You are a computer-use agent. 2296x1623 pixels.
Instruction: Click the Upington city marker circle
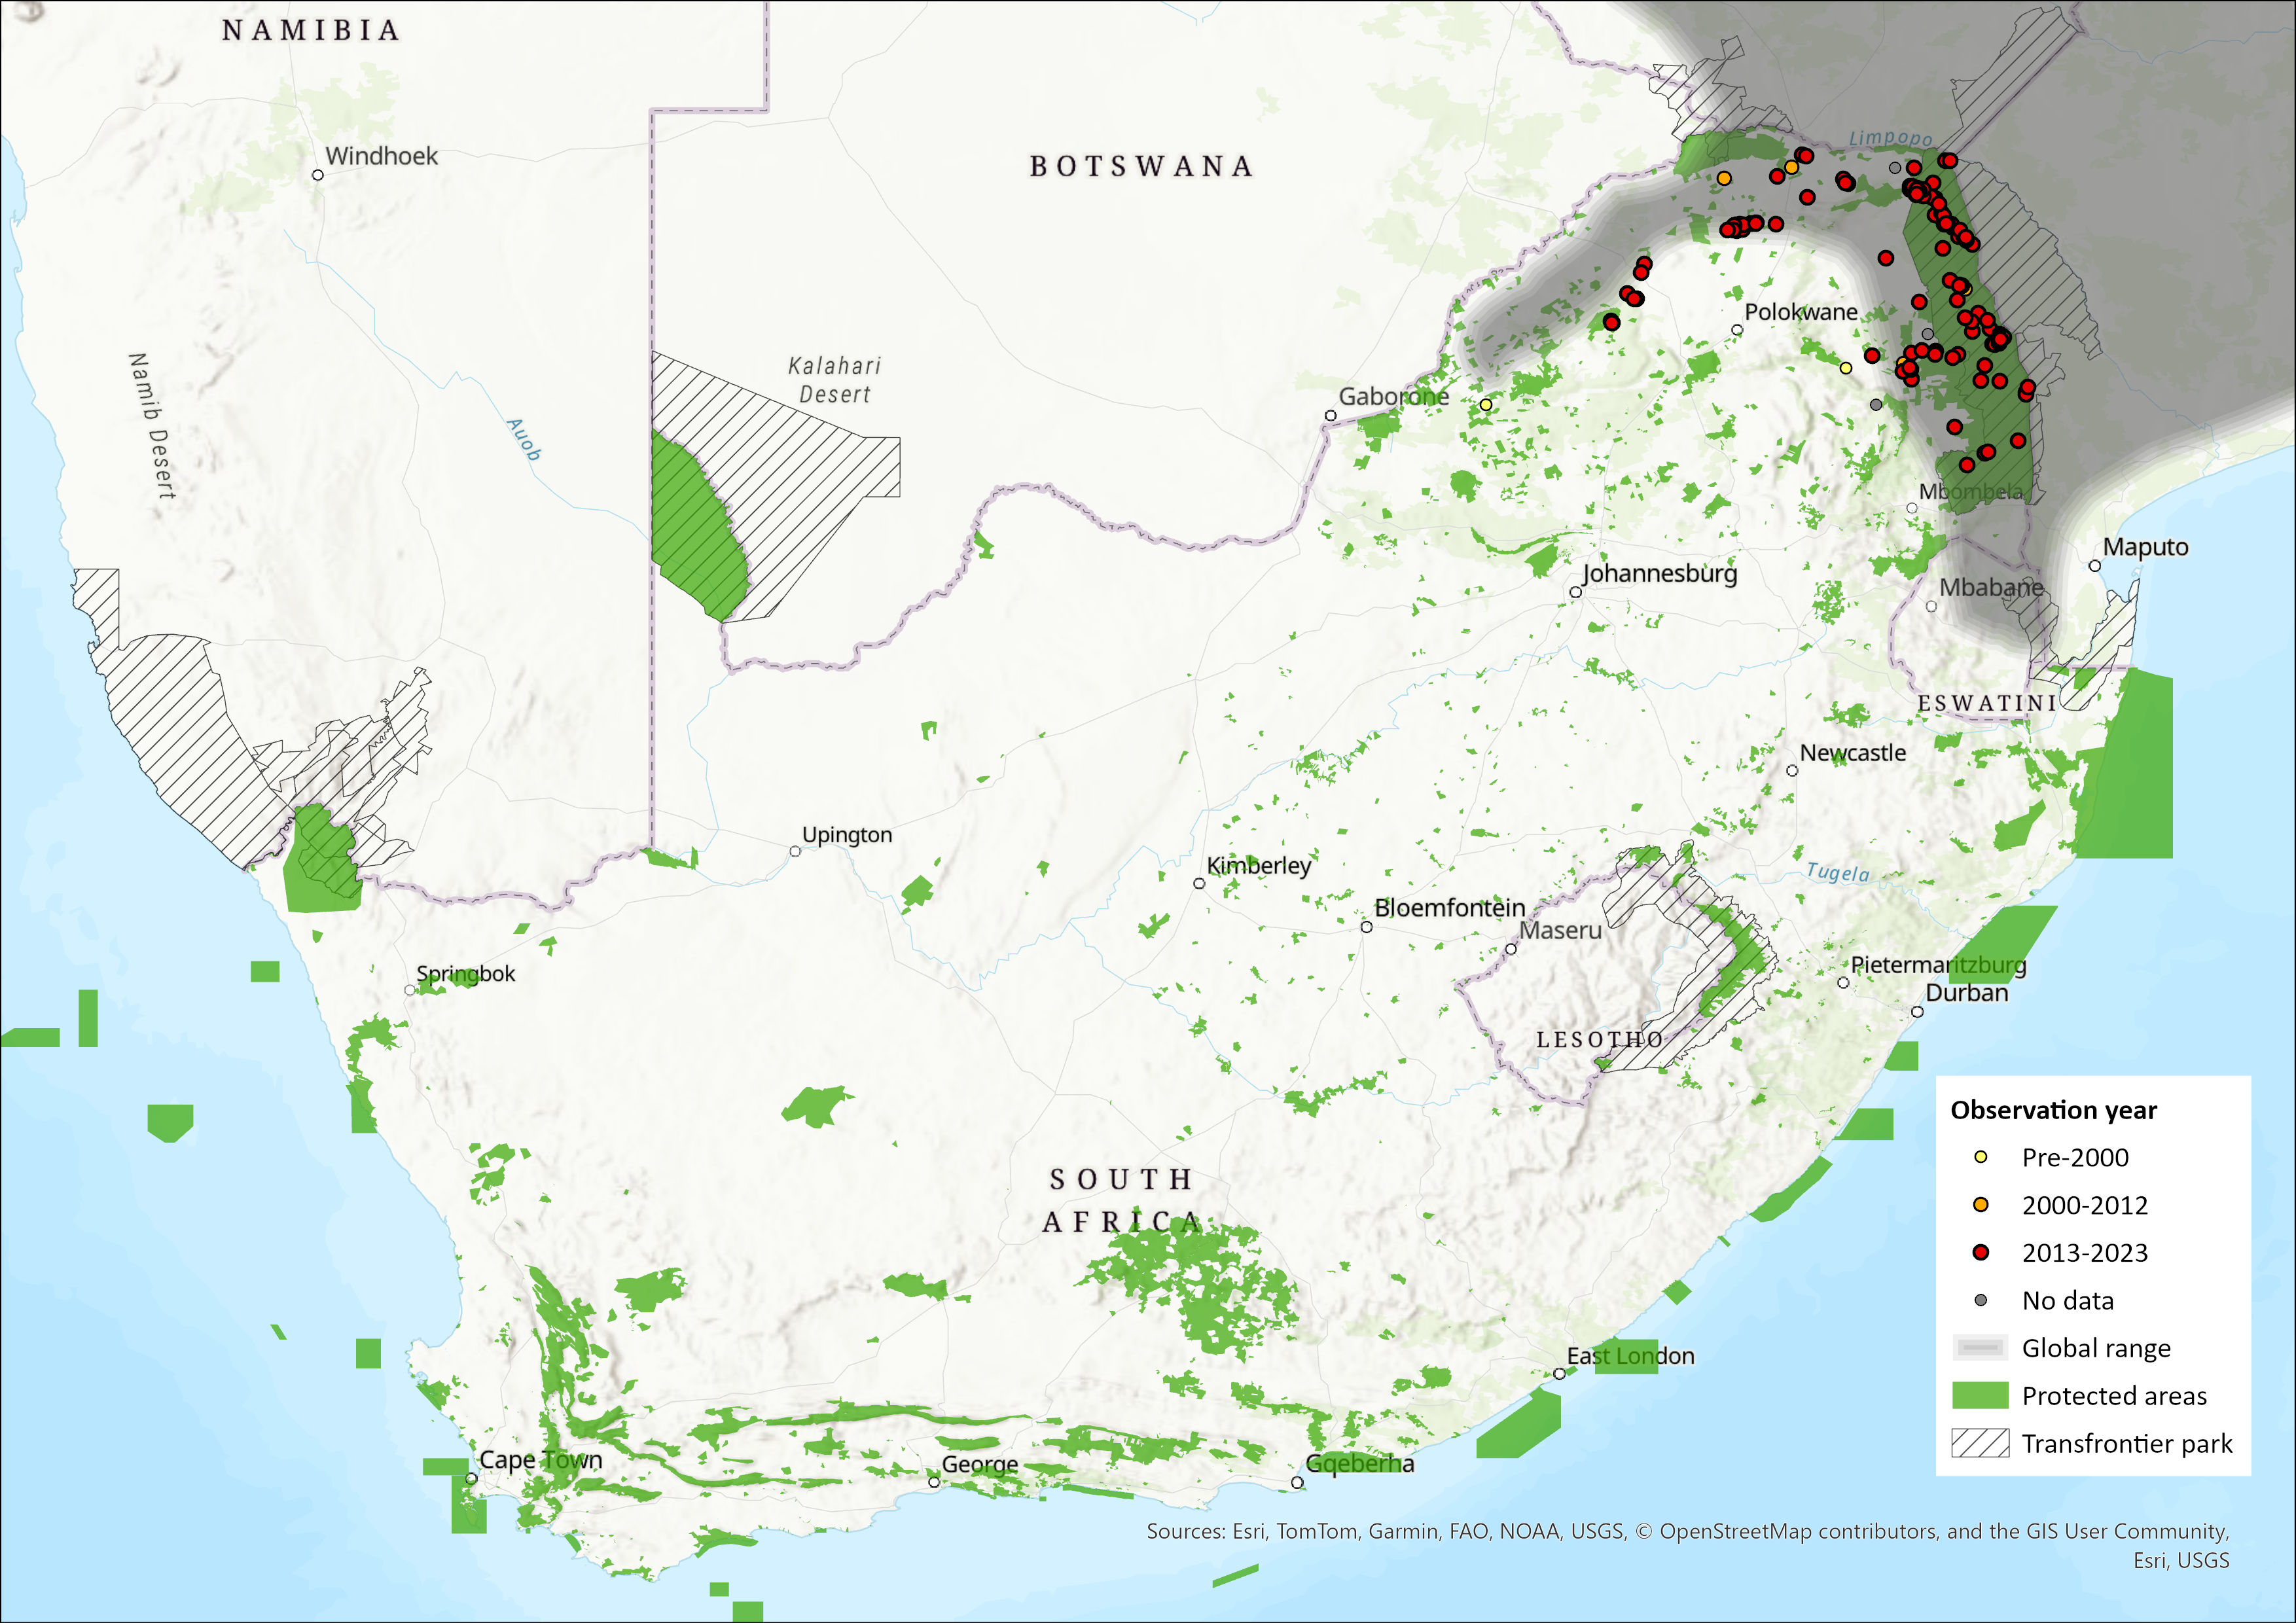(795, 851)
